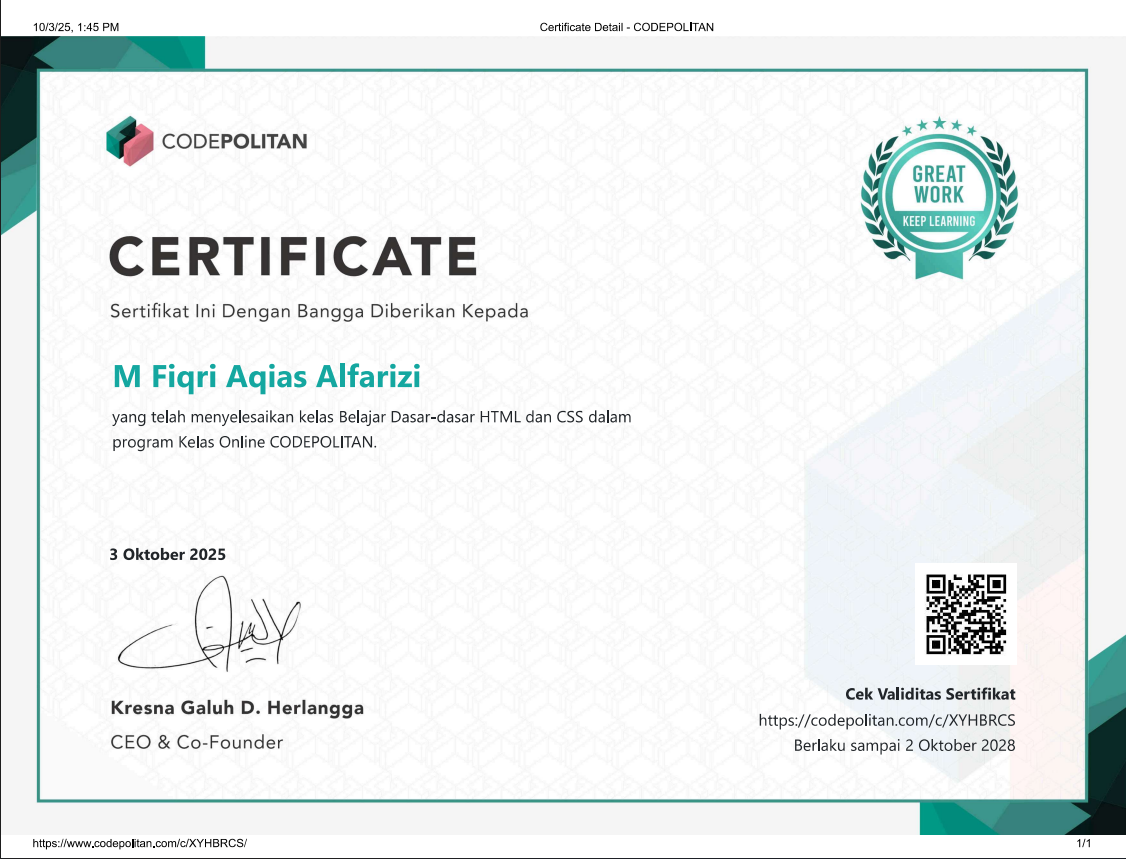Viewport: 1126px width, 859px height.
Task: Click the expiry text Berlaku sampai 2 Oktober 2028
Action: click(x=904, y=746)
